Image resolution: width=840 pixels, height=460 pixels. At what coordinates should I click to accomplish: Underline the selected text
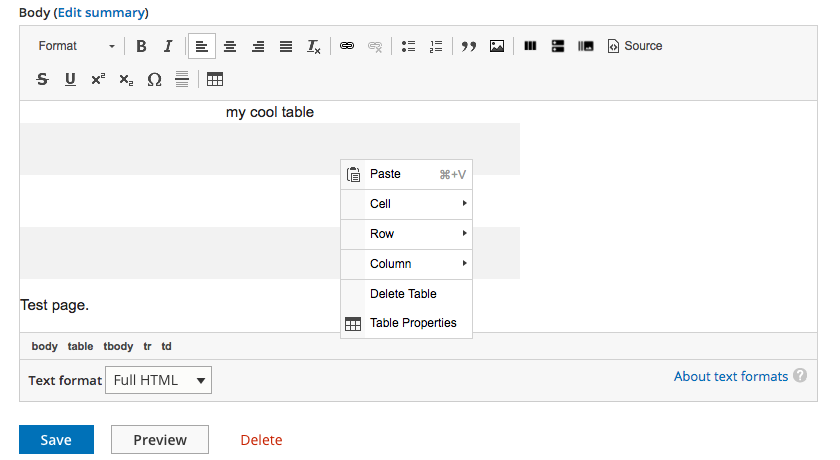point(70,79)
